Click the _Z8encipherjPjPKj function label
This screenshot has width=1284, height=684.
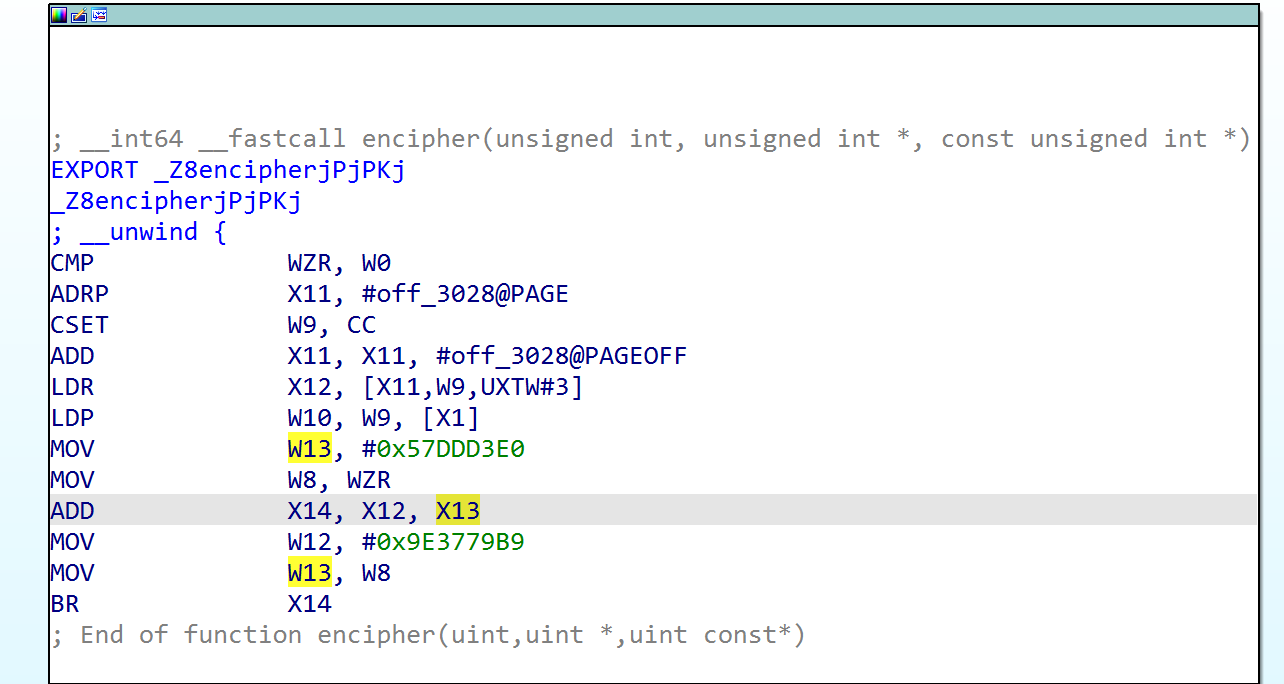tap(176, 201)
